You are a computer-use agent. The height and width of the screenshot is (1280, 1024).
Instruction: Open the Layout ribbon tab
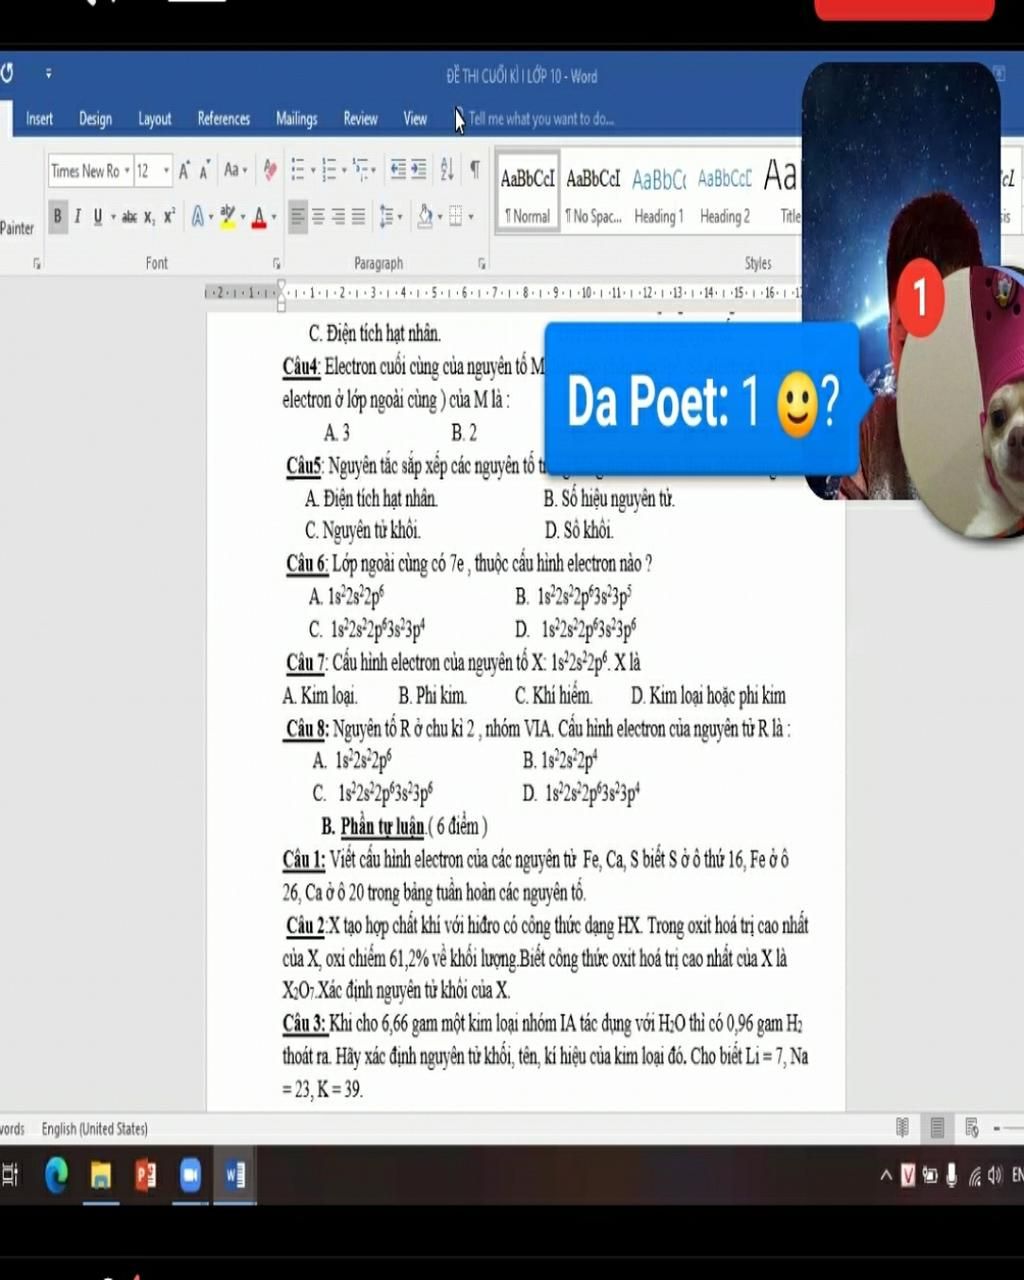click(x=155, y=119)
